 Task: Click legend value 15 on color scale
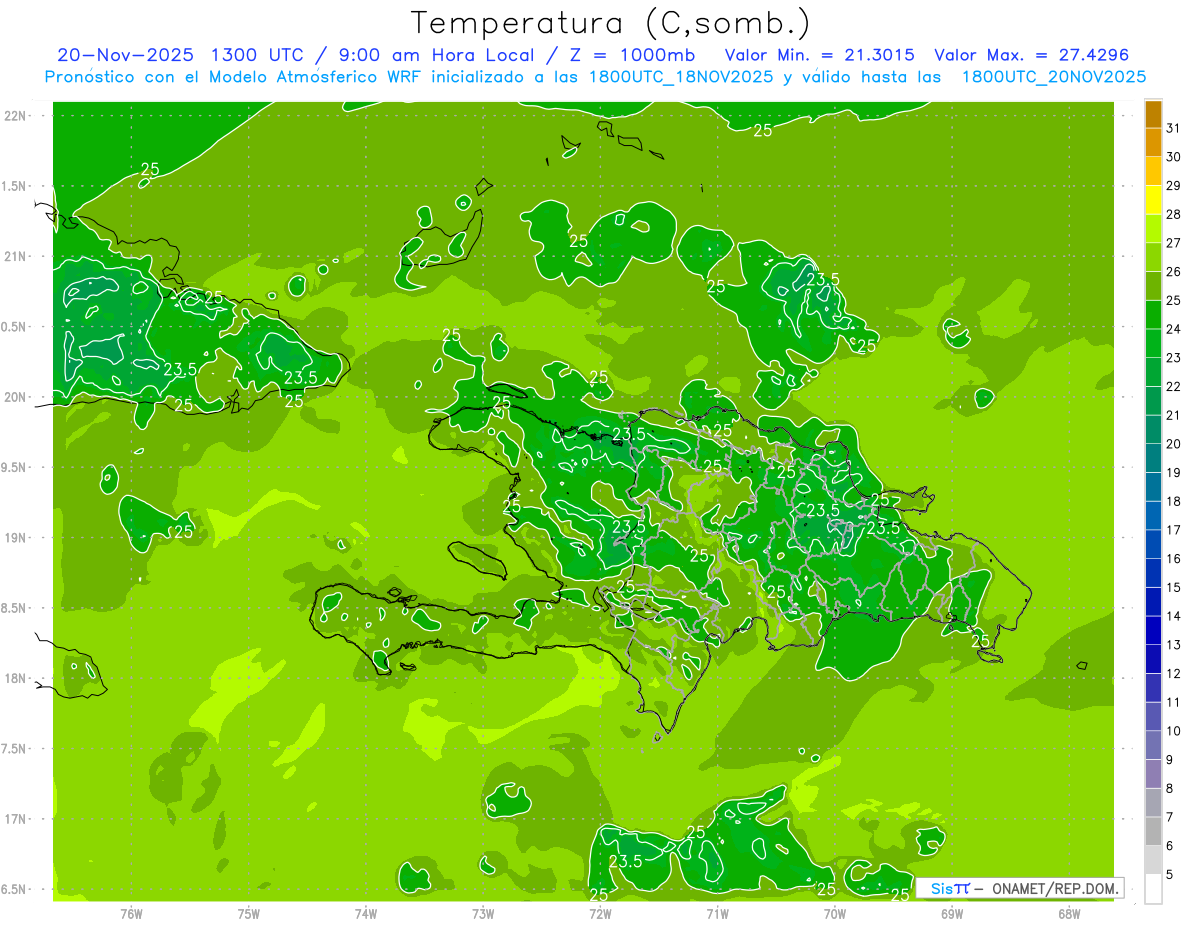point(1174,587)
